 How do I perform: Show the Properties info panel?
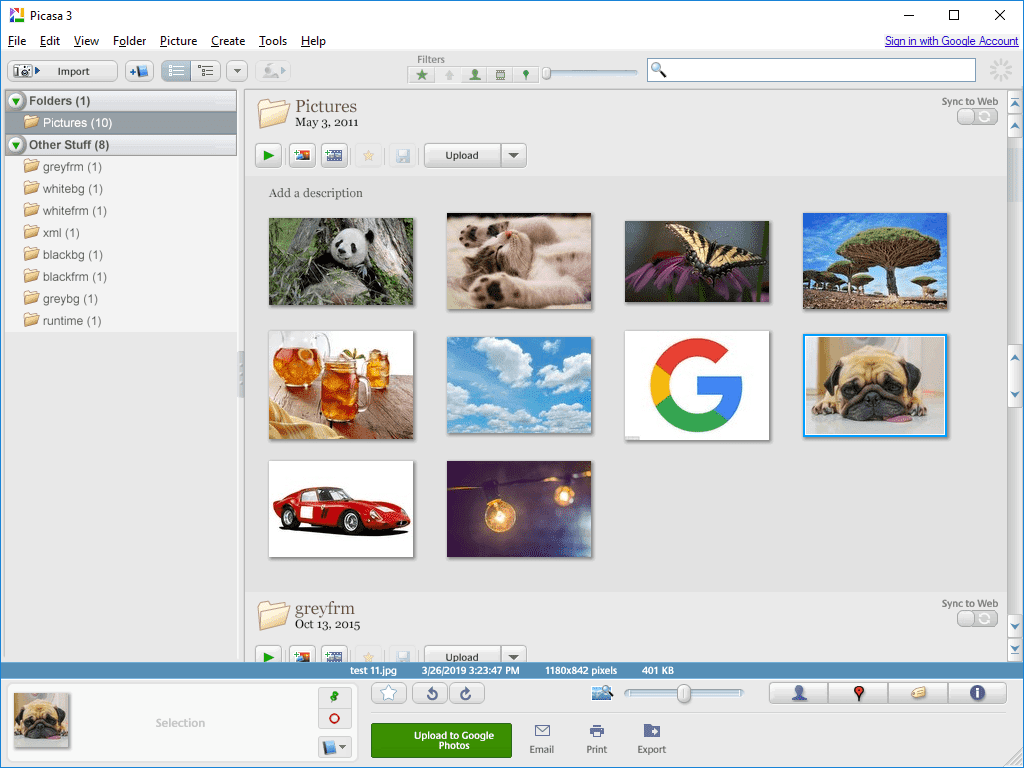977,693
